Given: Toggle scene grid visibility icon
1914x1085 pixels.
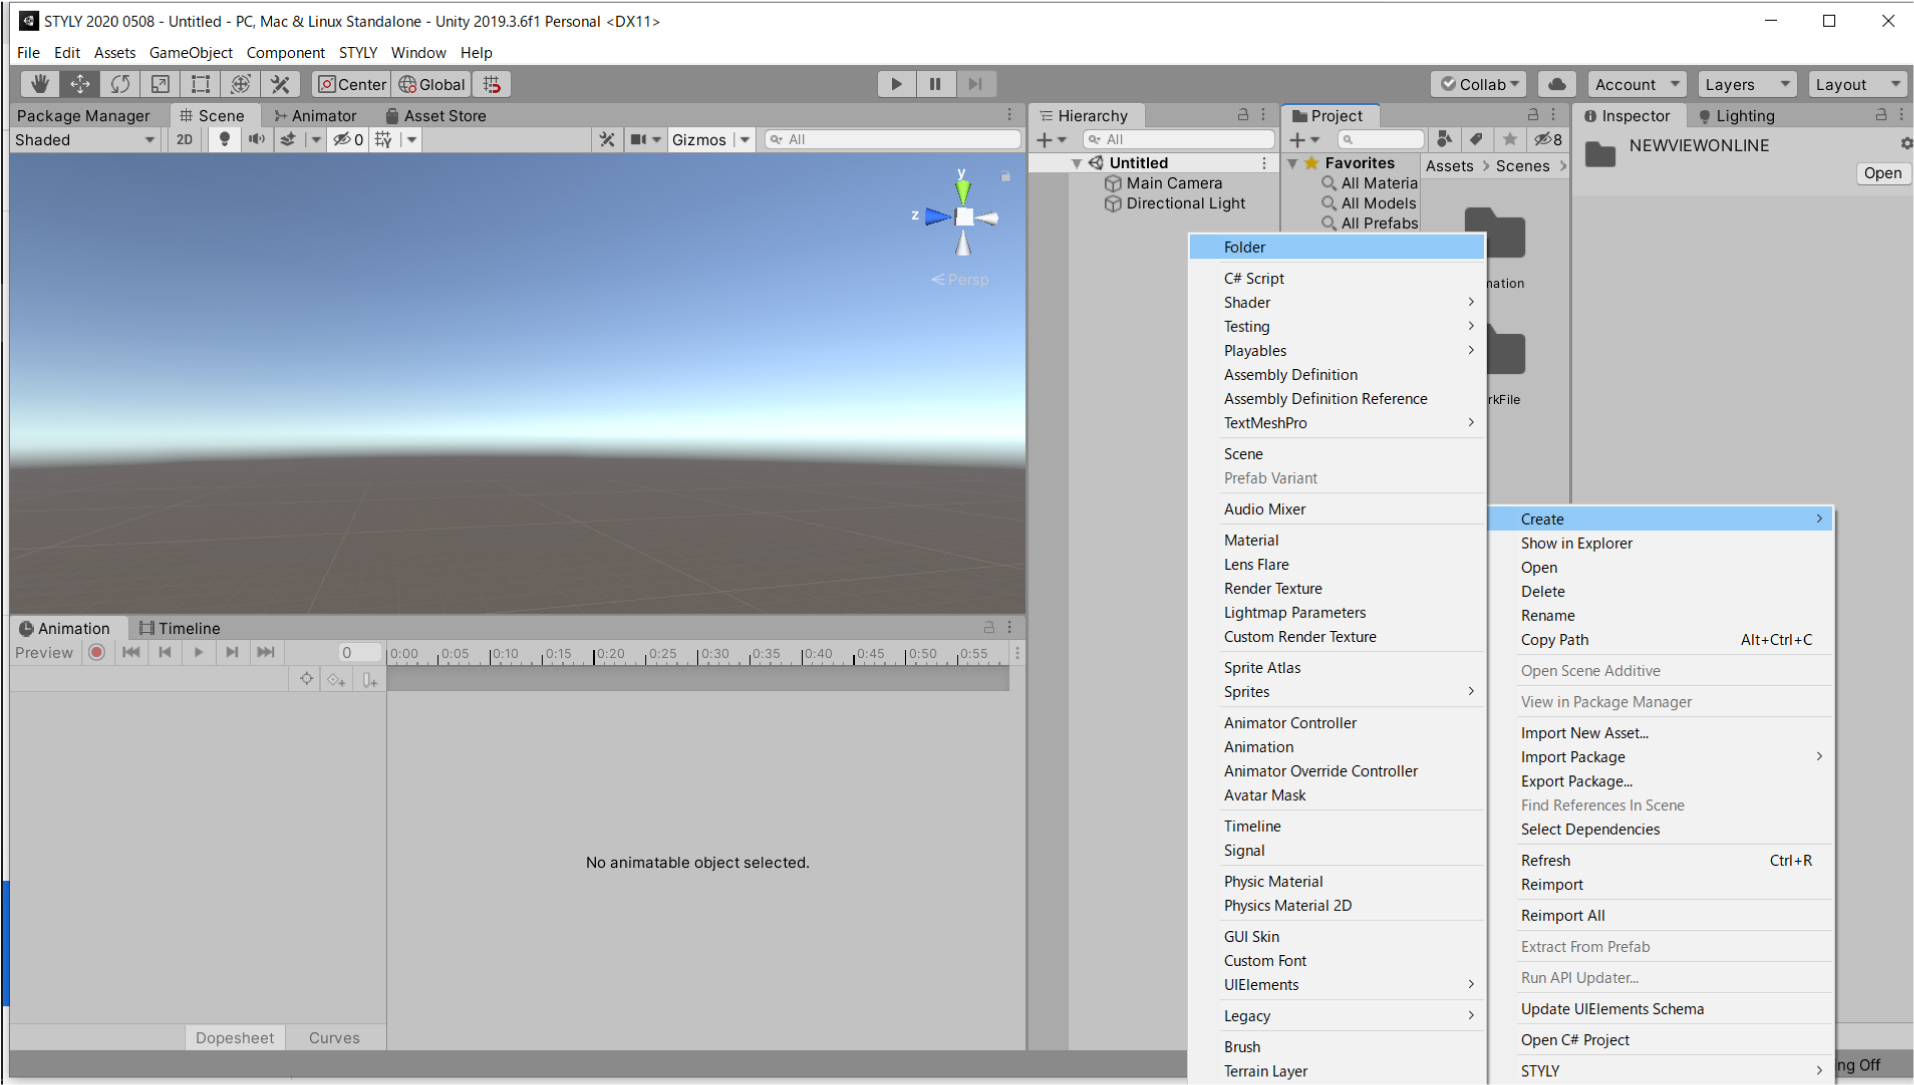Looking at the screenshot, I should coord(383,139).
